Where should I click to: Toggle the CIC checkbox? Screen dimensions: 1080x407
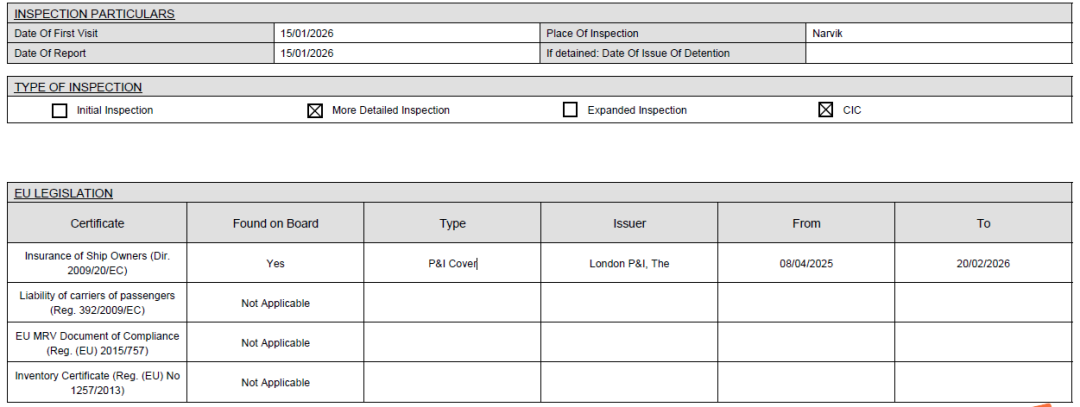tap(825, 110)
